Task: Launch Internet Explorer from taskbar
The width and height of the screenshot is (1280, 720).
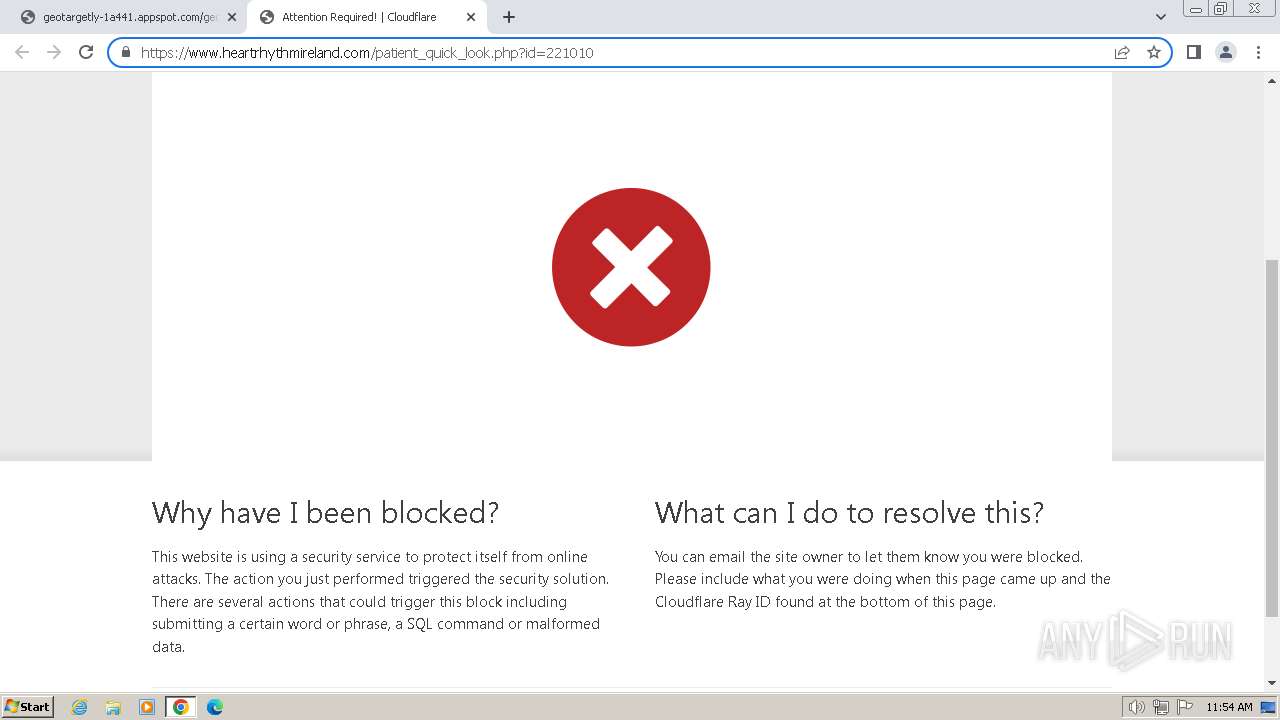Action: tap(80, 707)
